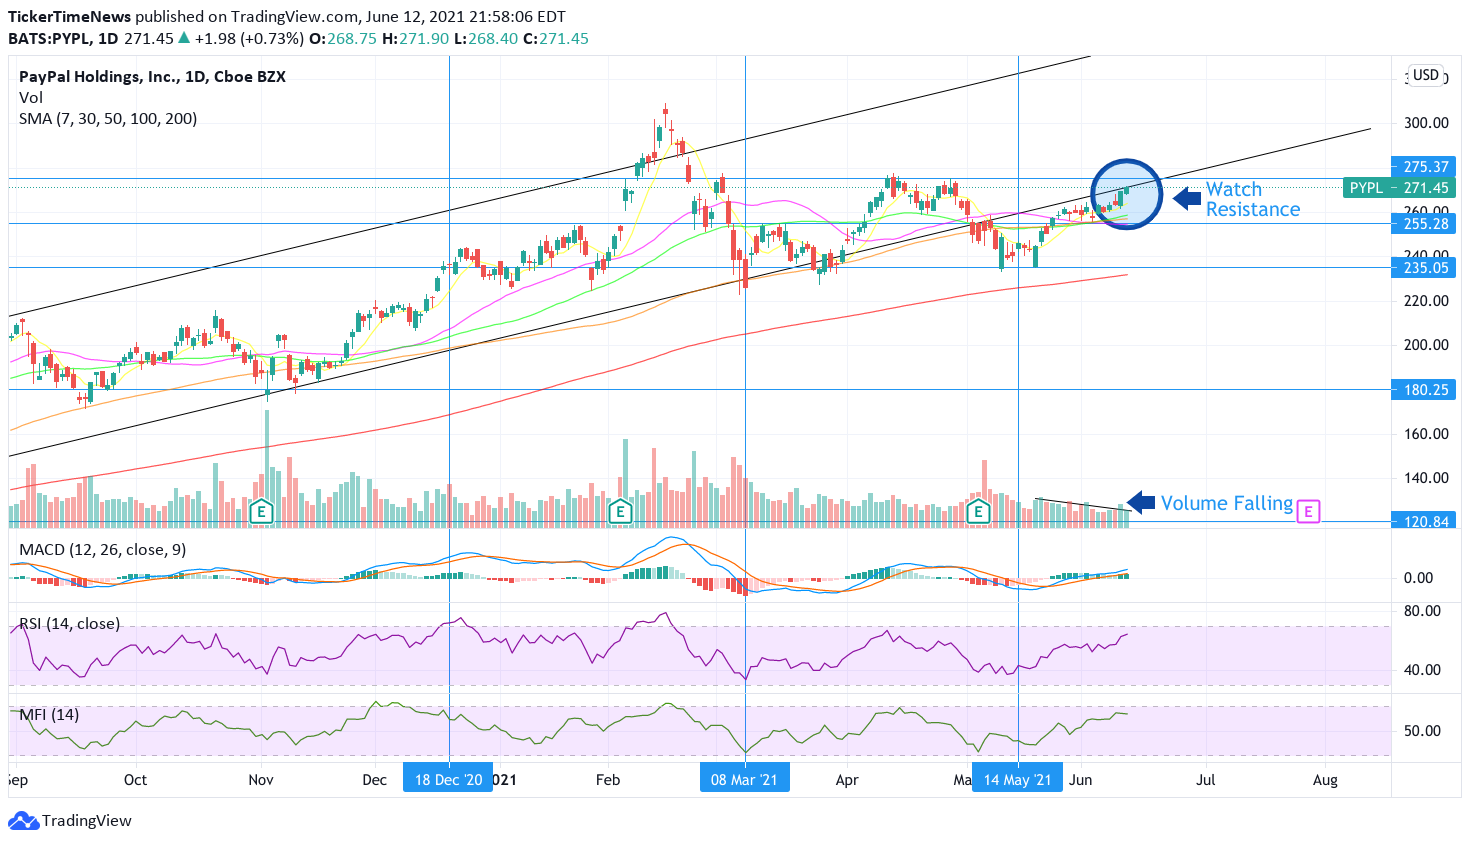This screenshot has height=844, width=1470.
Task: Click the Feb label on the time axis
Action: point(607,780)
